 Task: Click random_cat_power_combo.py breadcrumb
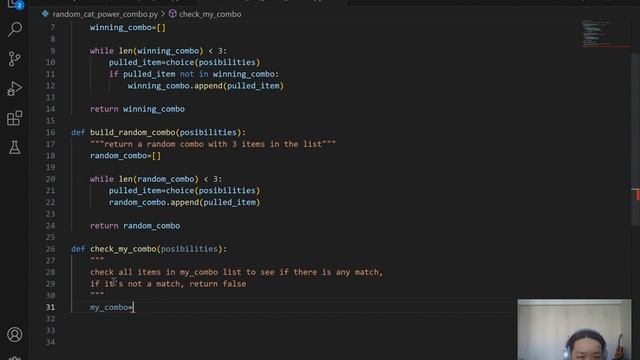105,14
